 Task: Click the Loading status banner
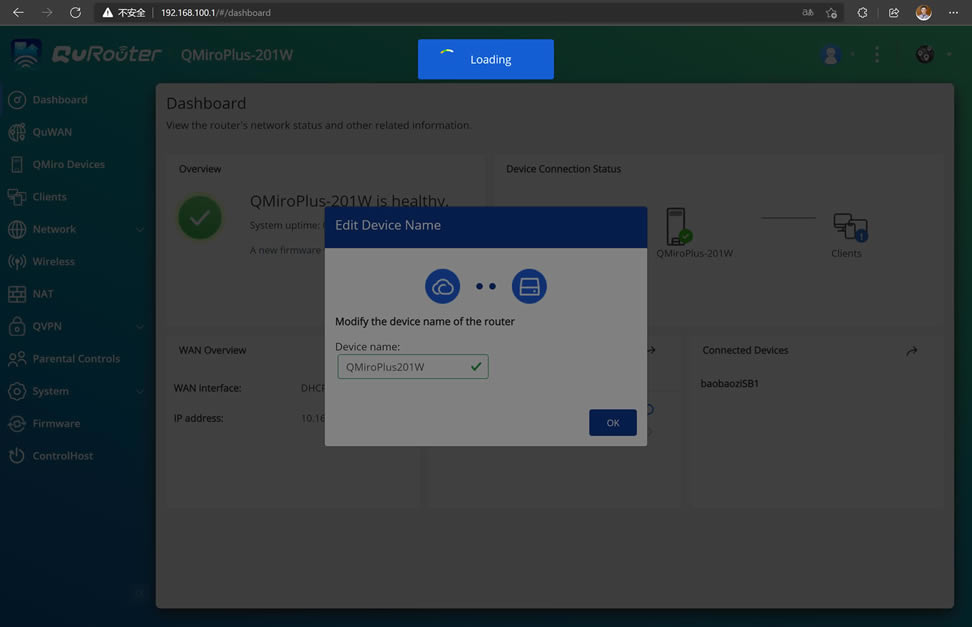coord(485,59)
